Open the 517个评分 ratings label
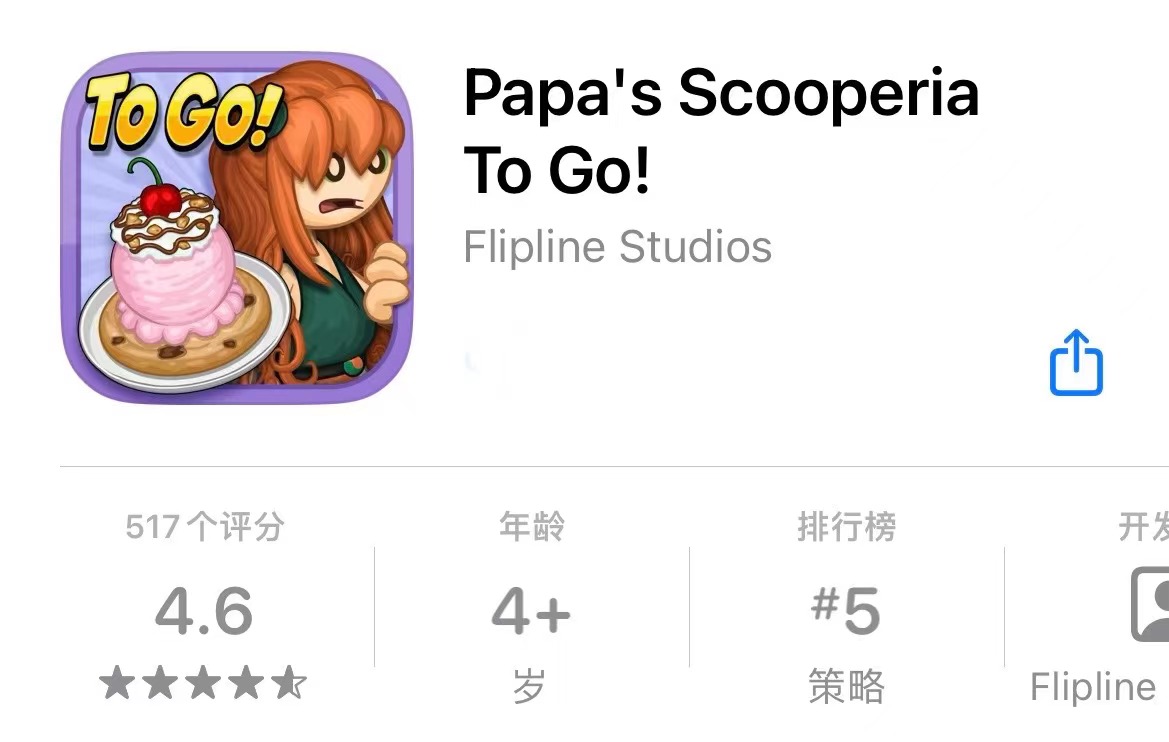1169x742 pixels. [x=205, y=526]
